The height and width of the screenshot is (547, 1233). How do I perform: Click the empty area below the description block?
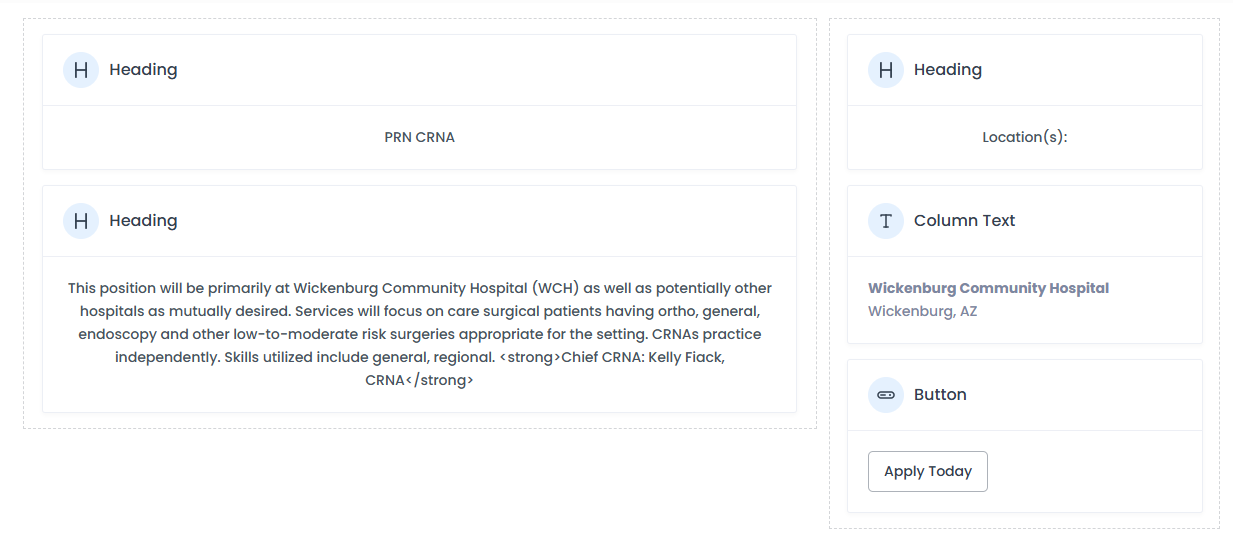pos(420,480)
